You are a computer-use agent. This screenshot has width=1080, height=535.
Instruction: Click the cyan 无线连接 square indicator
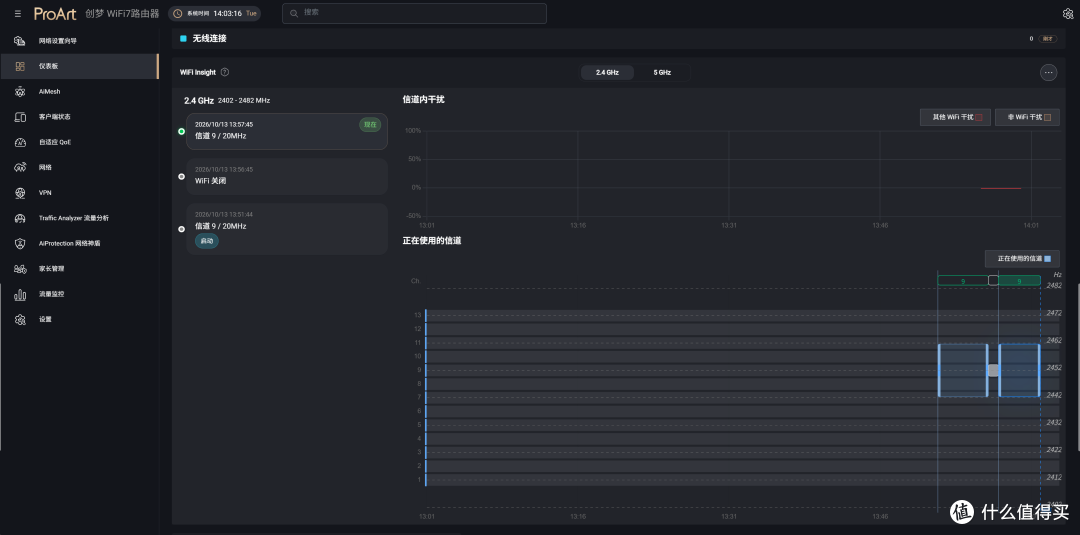[183, 39]
